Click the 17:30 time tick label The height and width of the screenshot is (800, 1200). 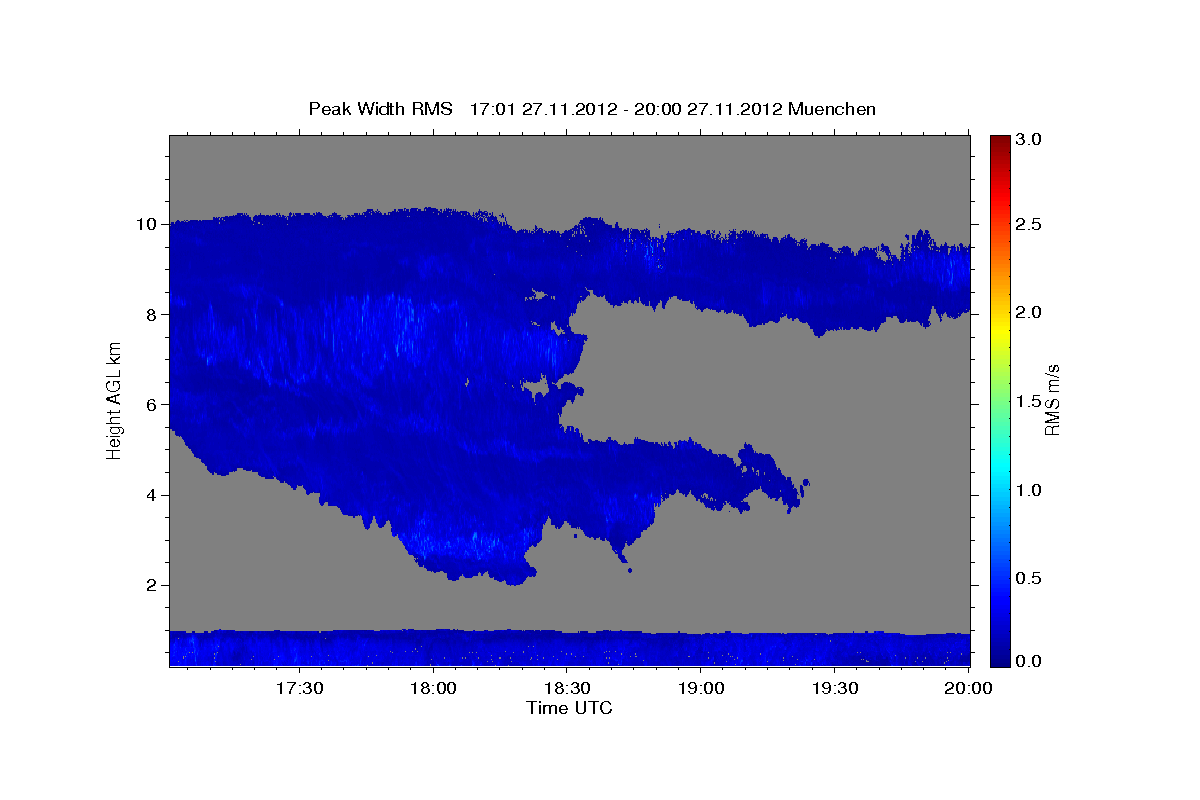[x=299, y=689]
